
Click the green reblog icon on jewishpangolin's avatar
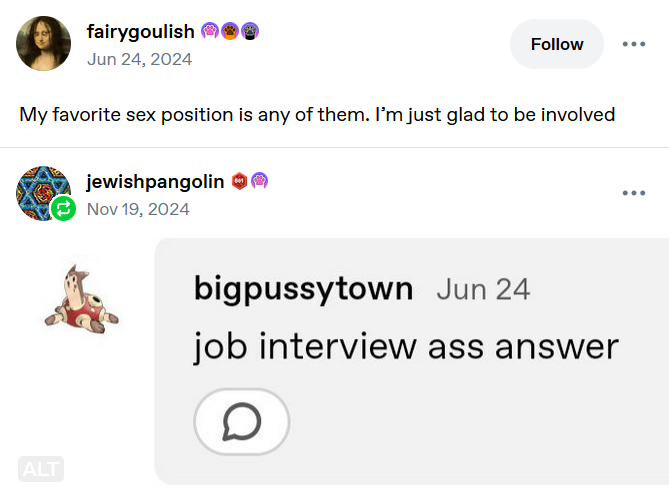pos(63,208)
